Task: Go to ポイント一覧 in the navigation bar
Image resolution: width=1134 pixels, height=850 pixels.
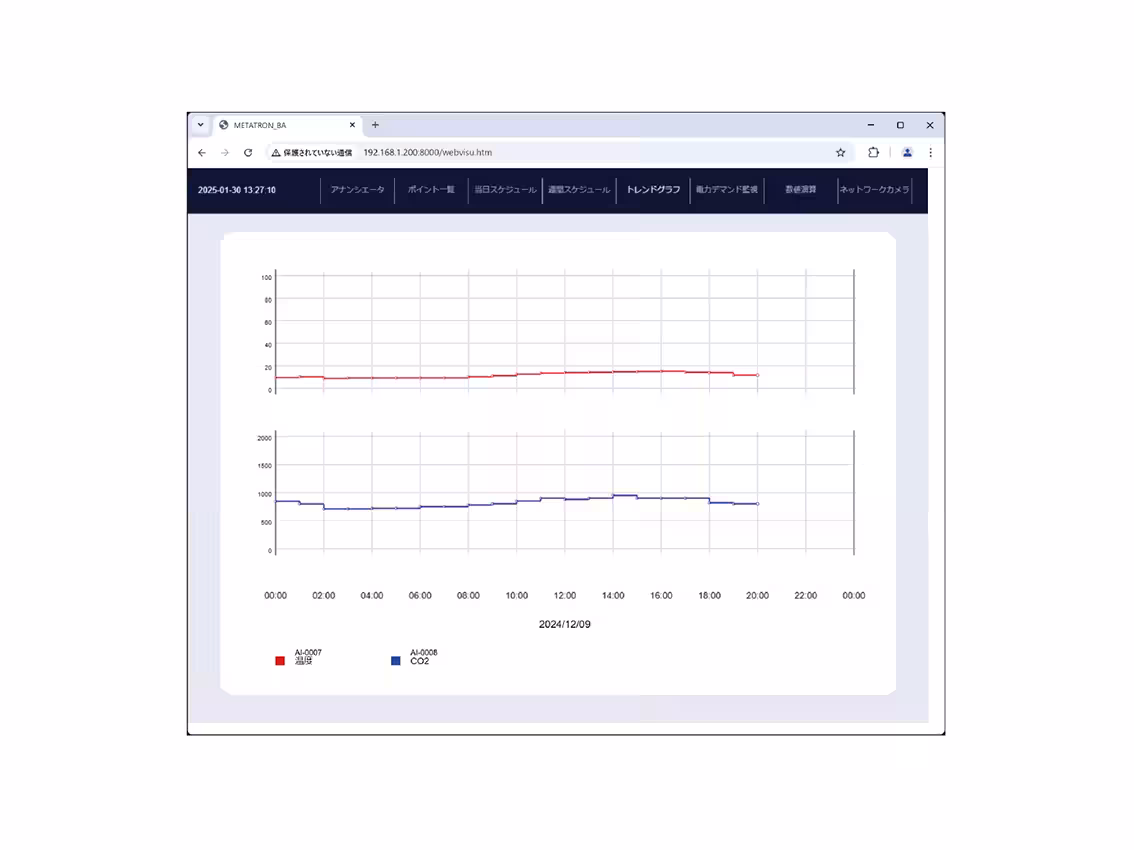Action: (431, 190)
